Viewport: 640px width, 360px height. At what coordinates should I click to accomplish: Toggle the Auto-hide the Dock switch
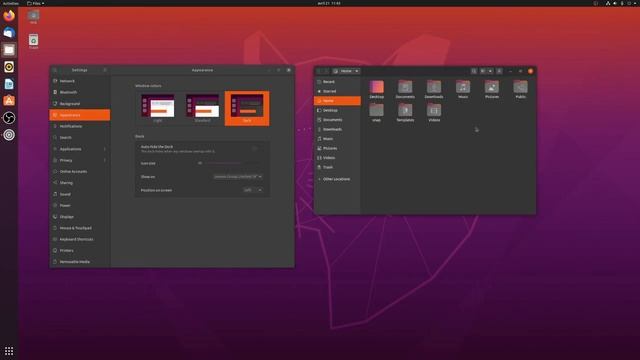257,149
